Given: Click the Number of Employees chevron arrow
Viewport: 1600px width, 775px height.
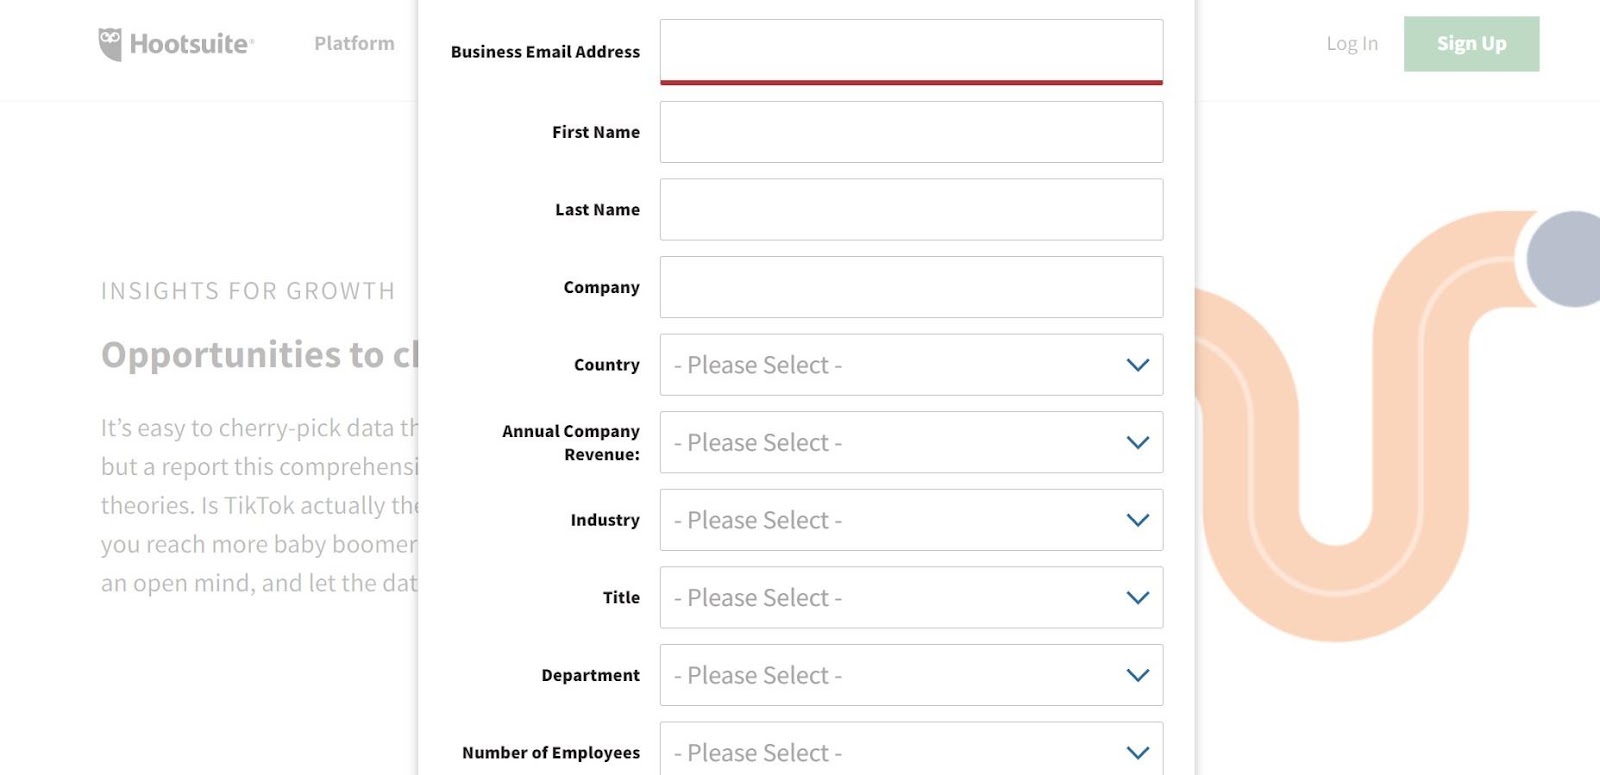Looking at the screenshot, I should coord(1138,753).
